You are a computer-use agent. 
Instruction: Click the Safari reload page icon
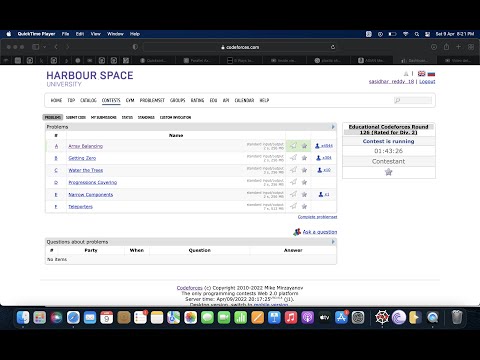coord(332,47)
